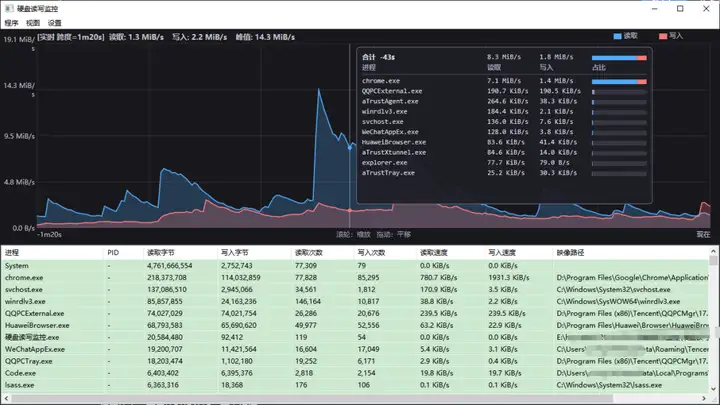Click read bytes value 4,761,666,554

(x=171, y=265)
